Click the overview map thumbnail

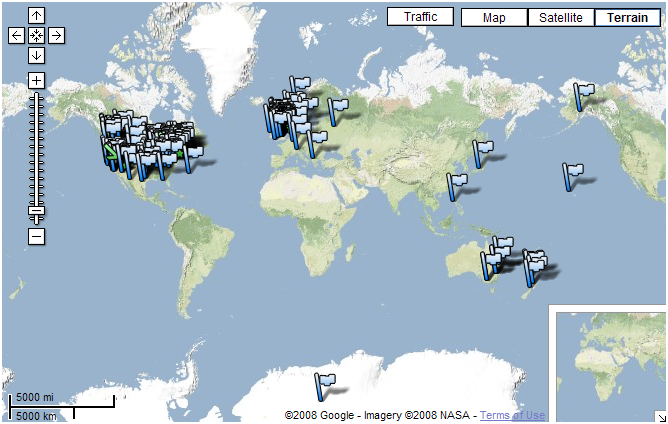[610, 366]
